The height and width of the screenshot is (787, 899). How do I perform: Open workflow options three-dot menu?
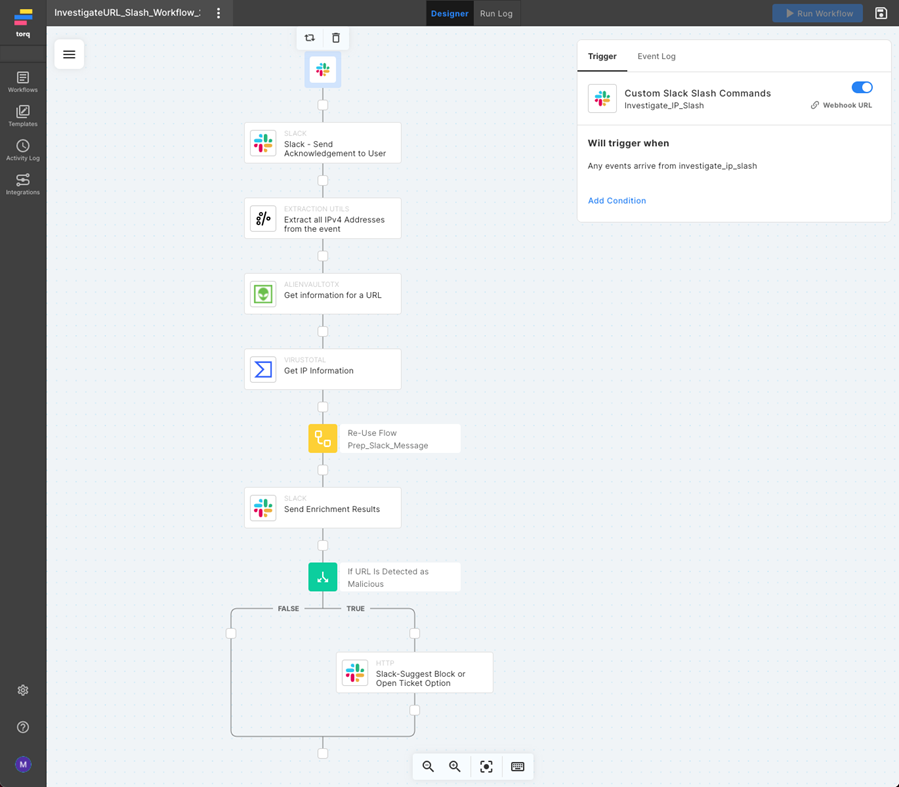coord(218,13)
